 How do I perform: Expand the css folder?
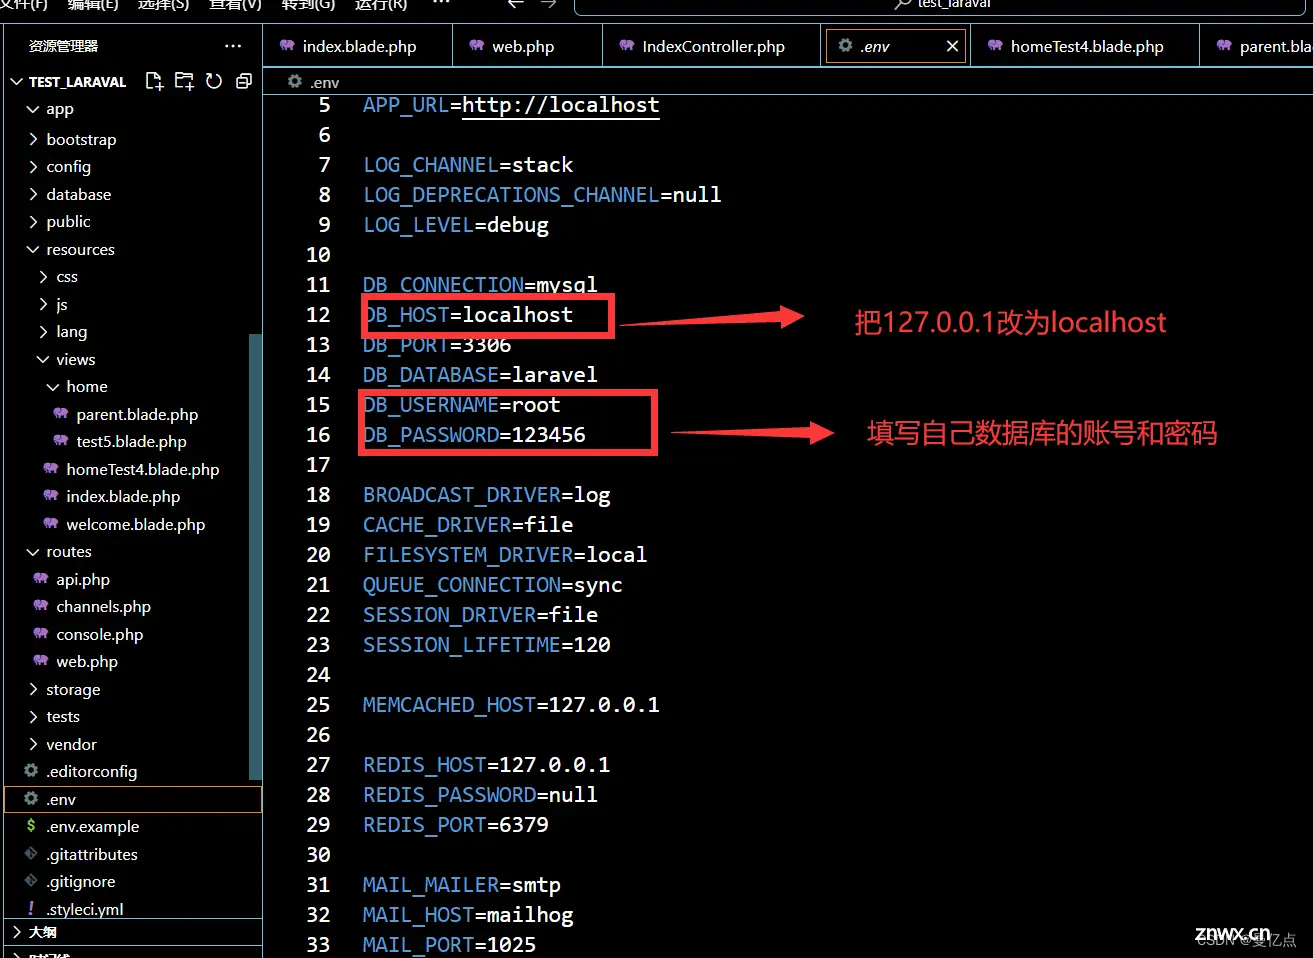pos(43,276)
